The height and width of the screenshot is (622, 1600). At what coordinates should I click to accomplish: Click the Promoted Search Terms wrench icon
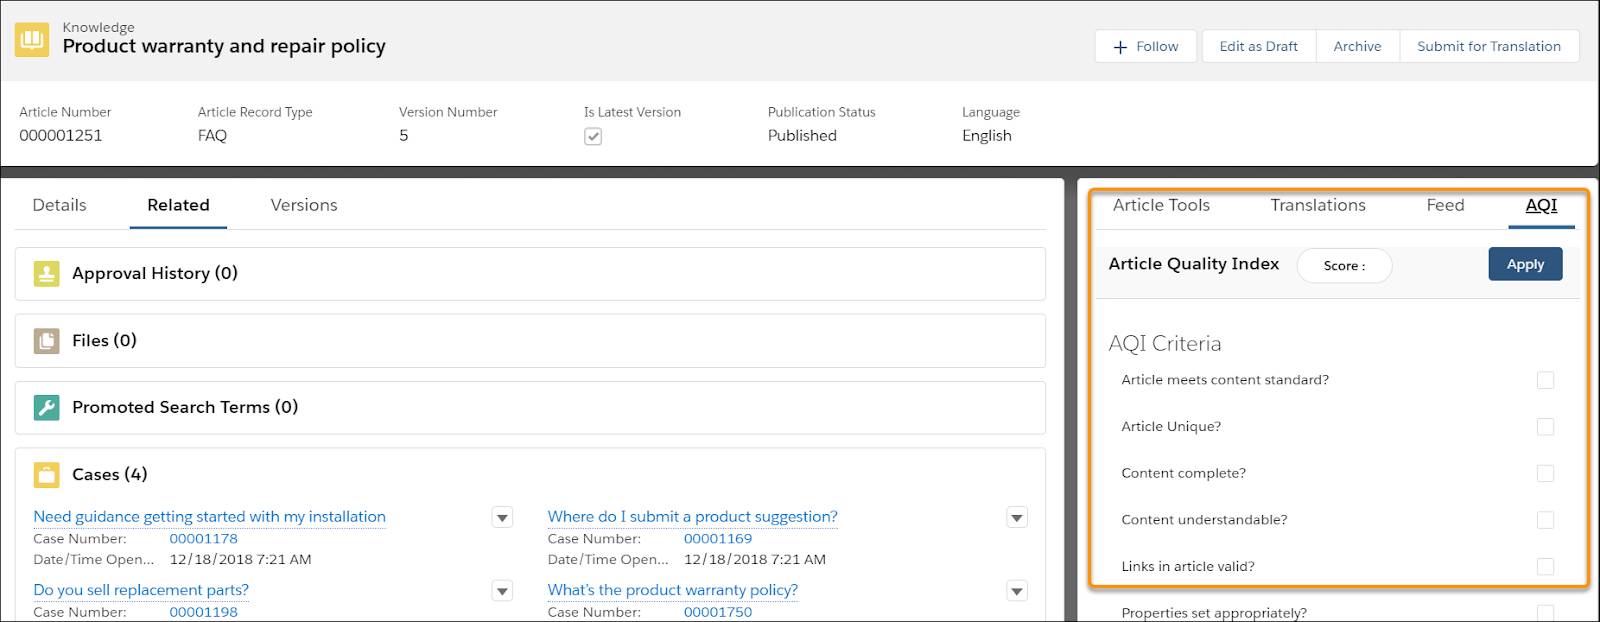coord(46,408)
